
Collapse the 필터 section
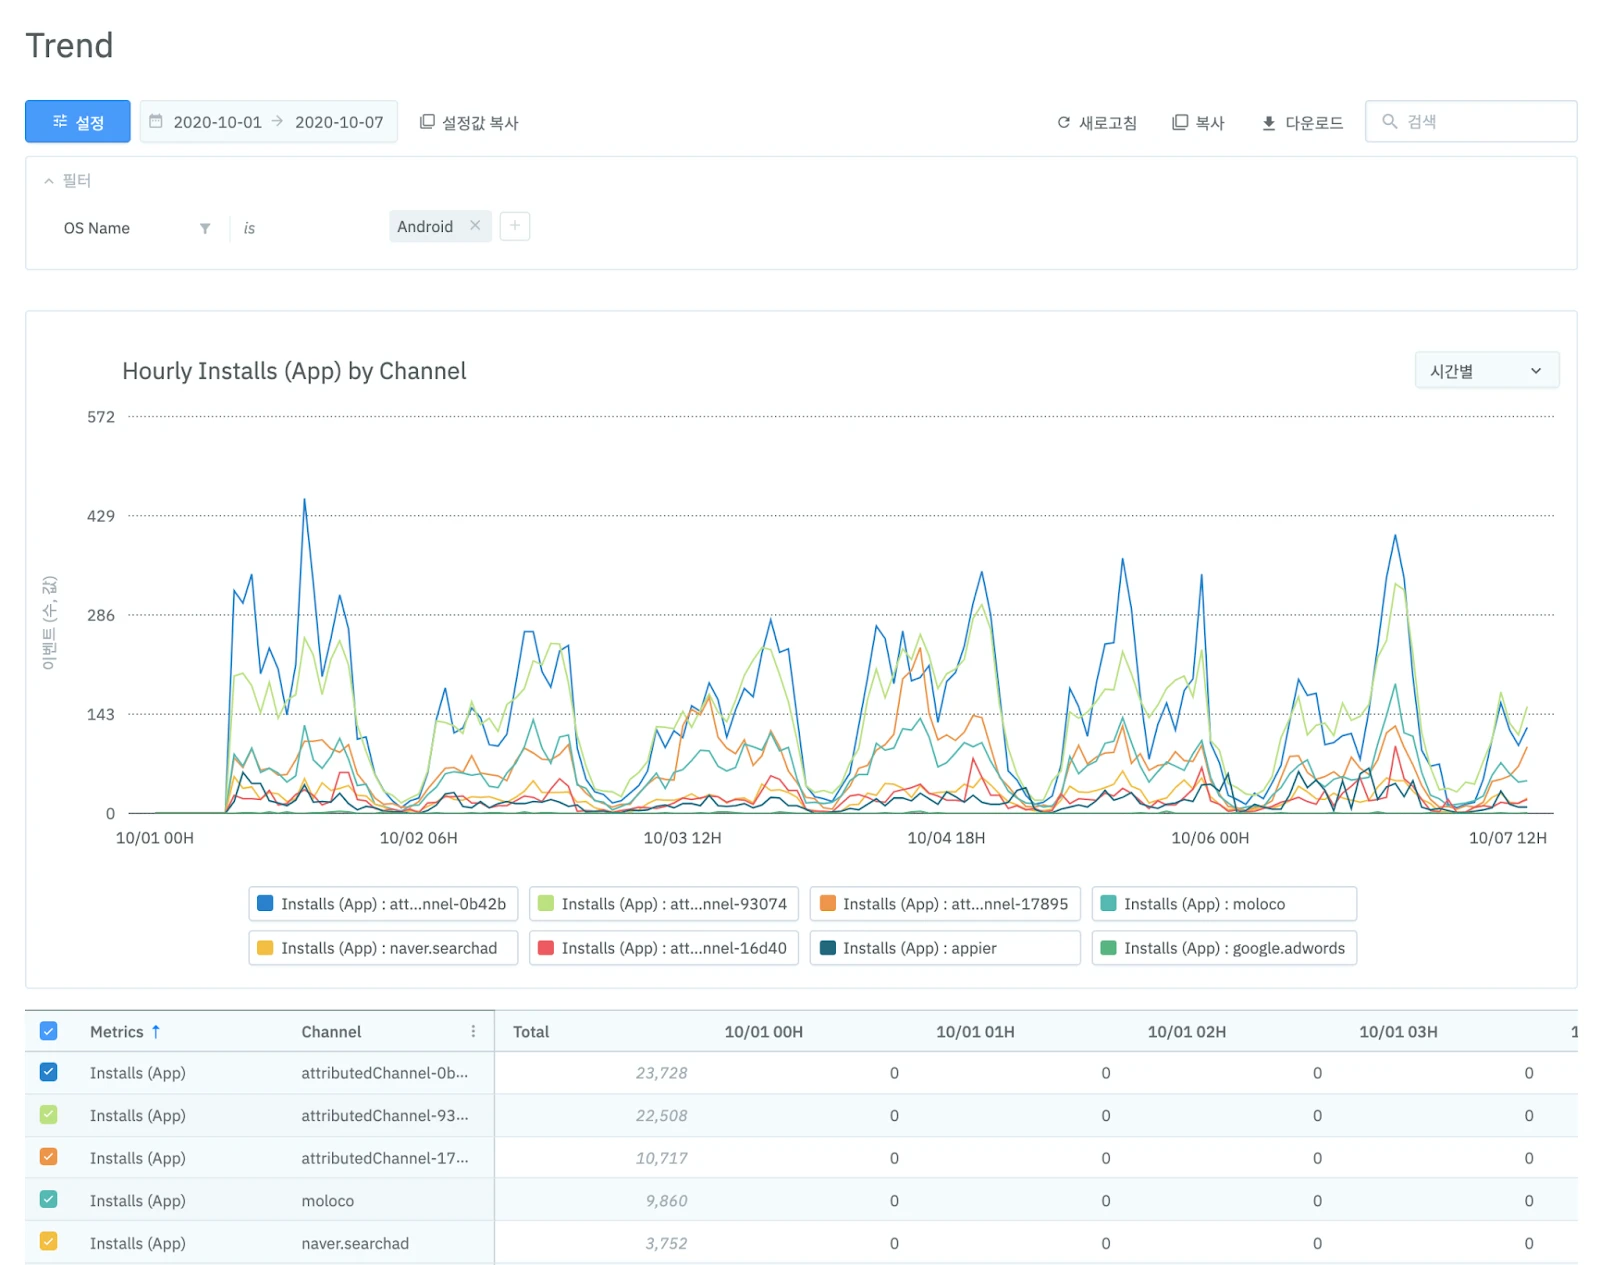[x=49, y=181]
